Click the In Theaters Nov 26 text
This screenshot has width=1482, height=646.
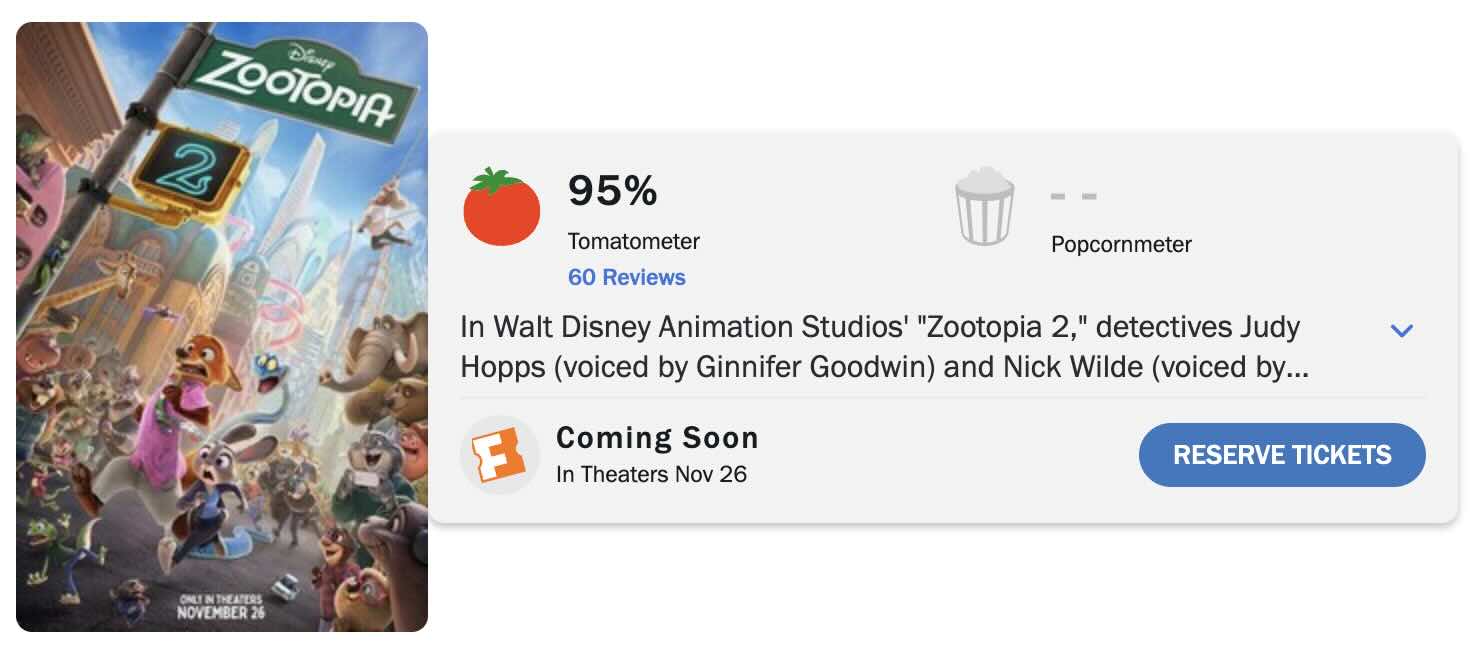651,474
